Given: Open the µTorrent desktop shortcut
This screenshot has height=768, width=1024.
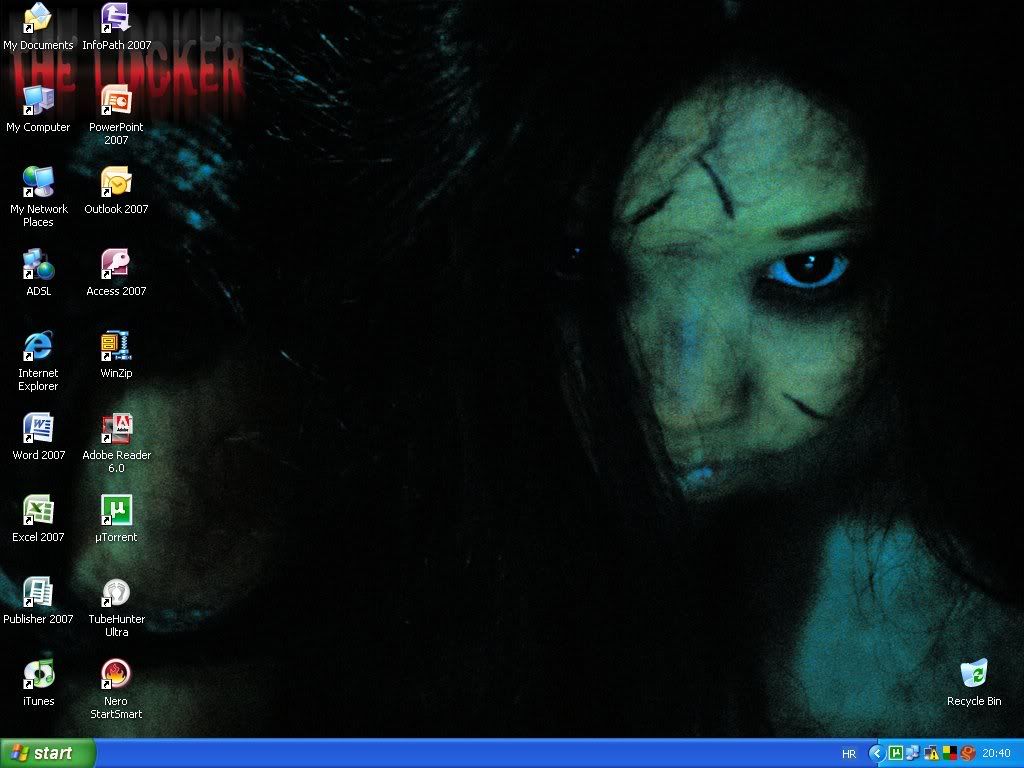Looking at the screenshot, I should pos(116,510).
